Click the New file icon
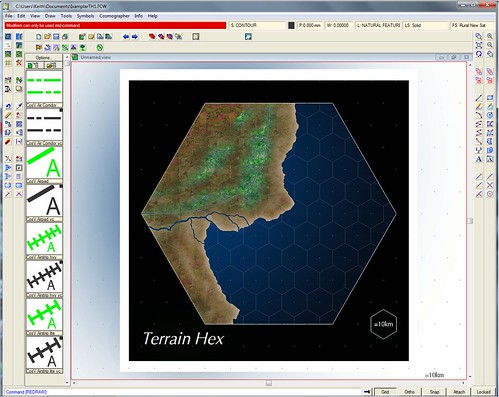This screenshot has width=499, height=397. [x=39, y=37]
